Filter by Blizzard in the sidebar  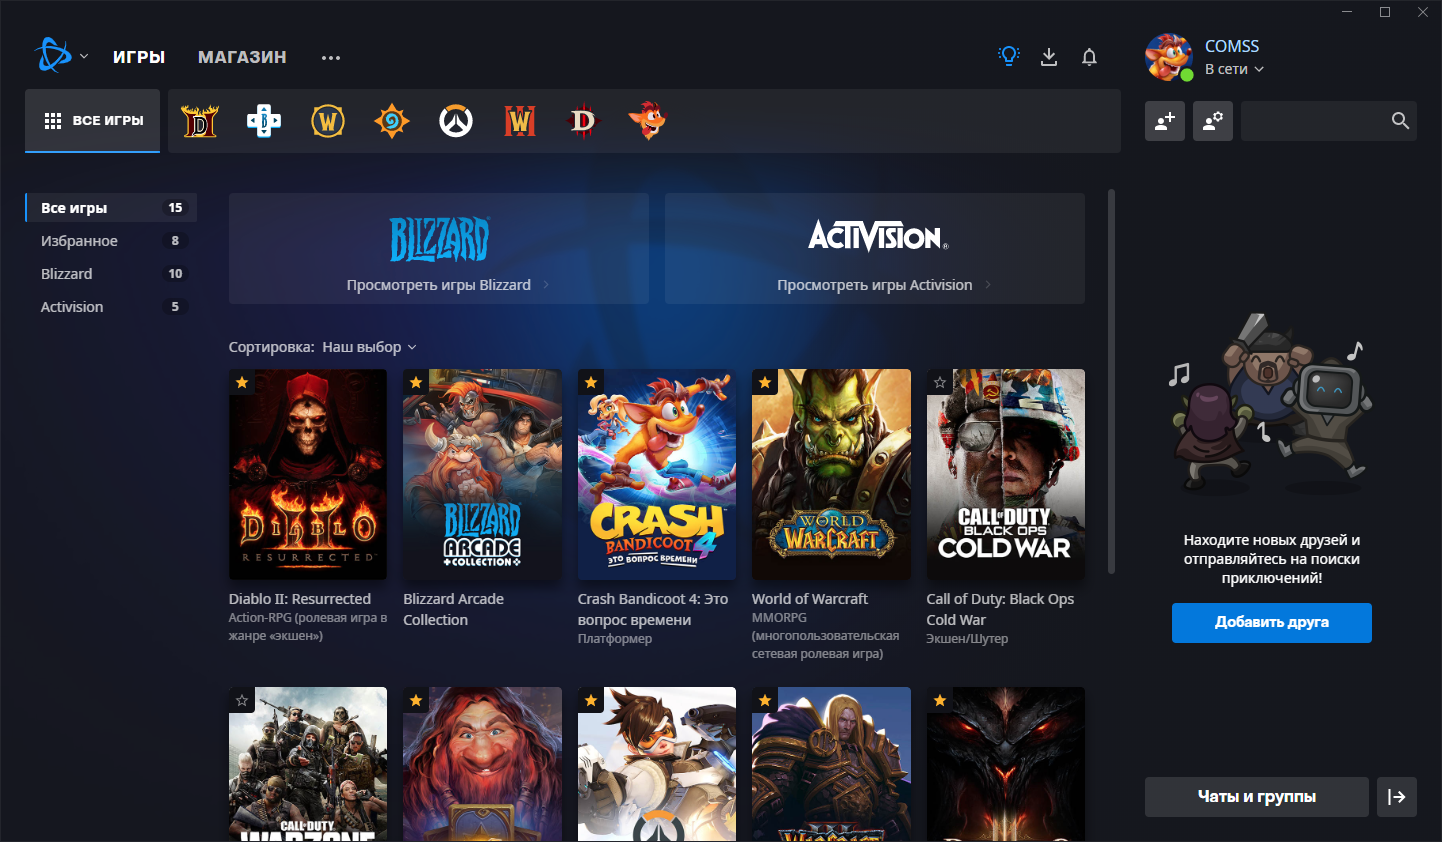click(111, 274)
